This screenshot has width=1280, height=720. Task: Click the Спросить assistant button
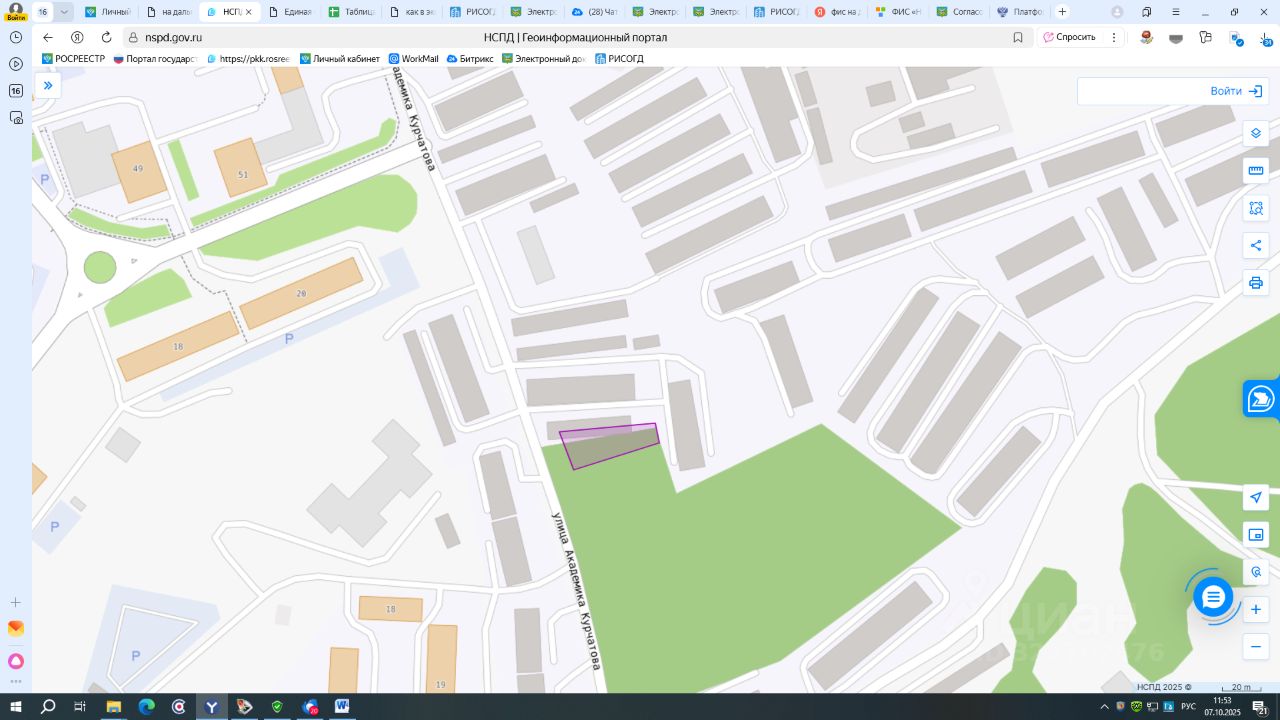pos(1069,37)
